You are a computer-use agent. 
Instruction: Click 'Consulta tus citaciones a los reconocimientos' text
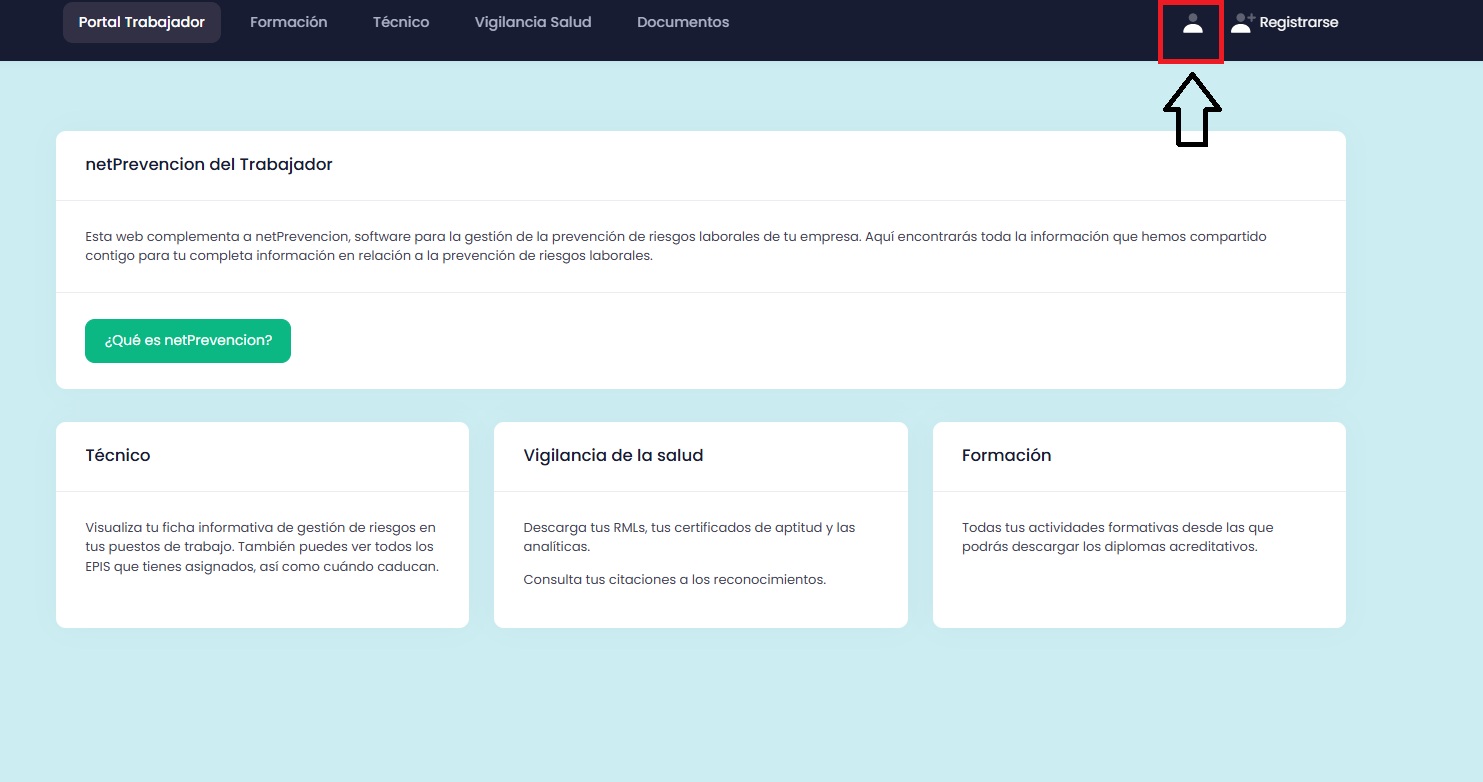[675, 579]
